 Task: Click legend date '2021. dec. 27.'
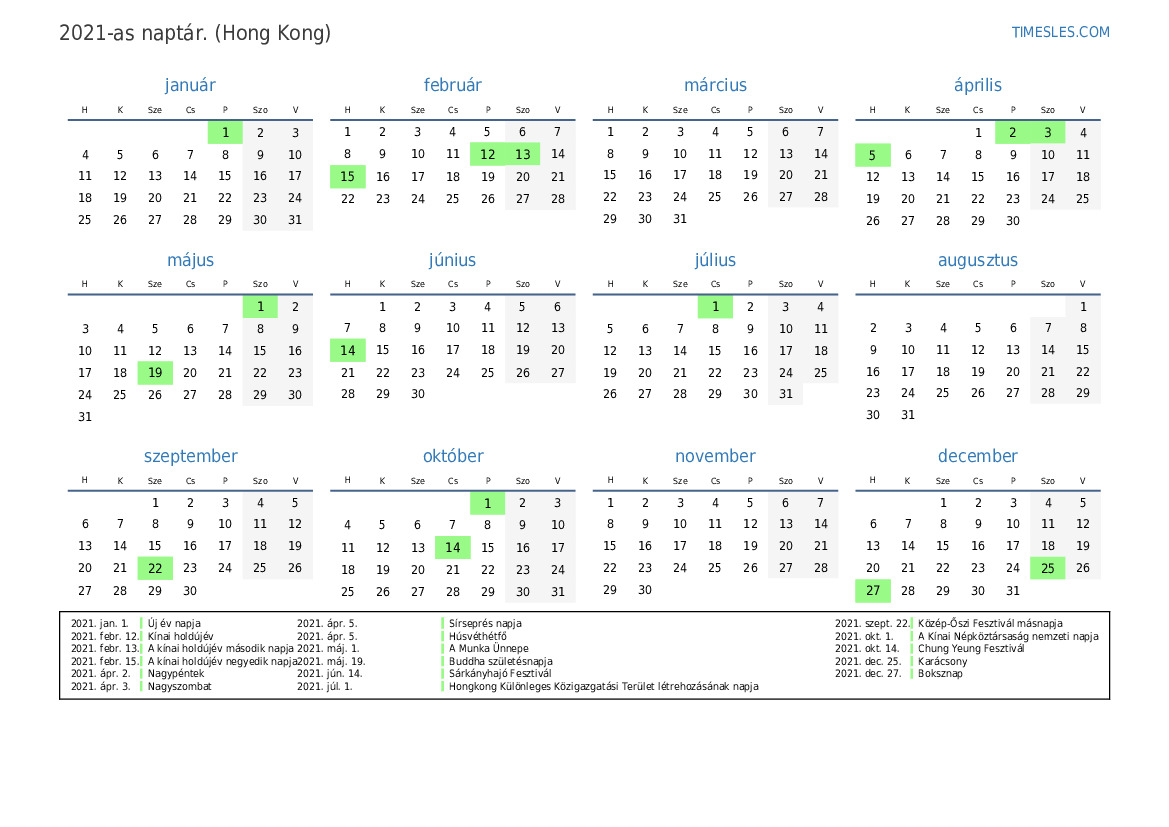pos(868,673)
